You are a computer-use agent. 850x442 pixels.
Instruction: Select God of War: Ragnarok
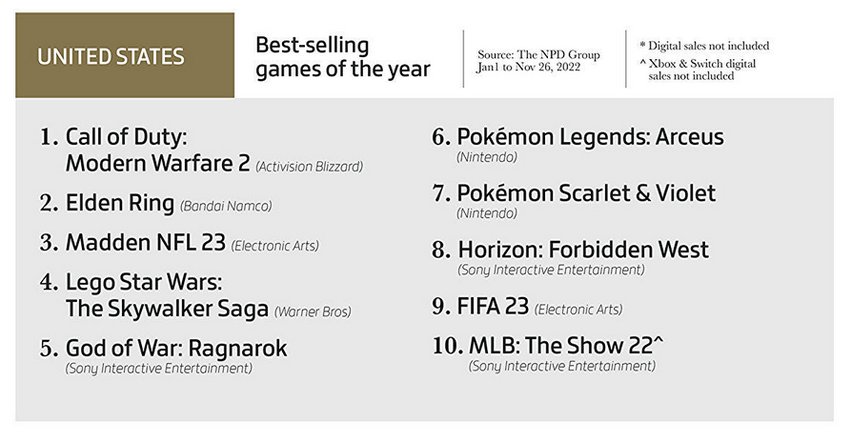tap(177, 348)
